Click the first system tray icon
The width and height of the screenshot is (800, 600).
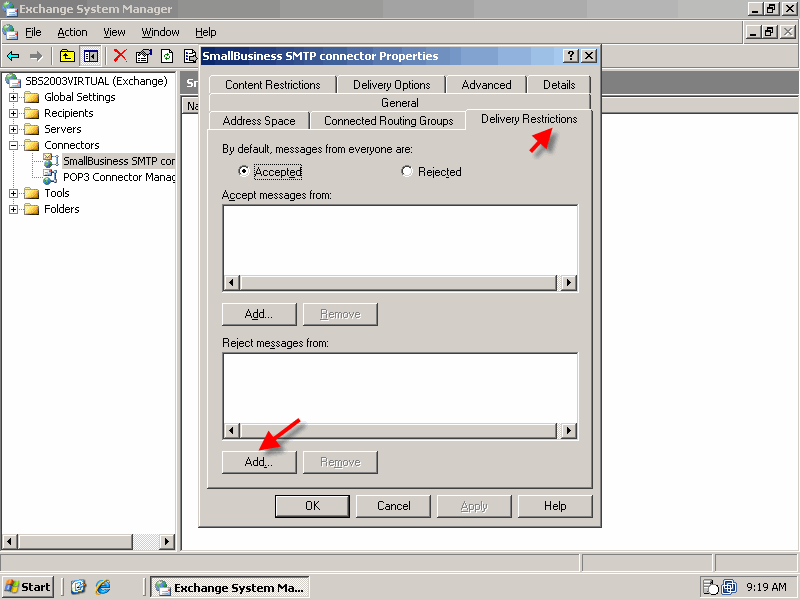(x=710, y=587)
